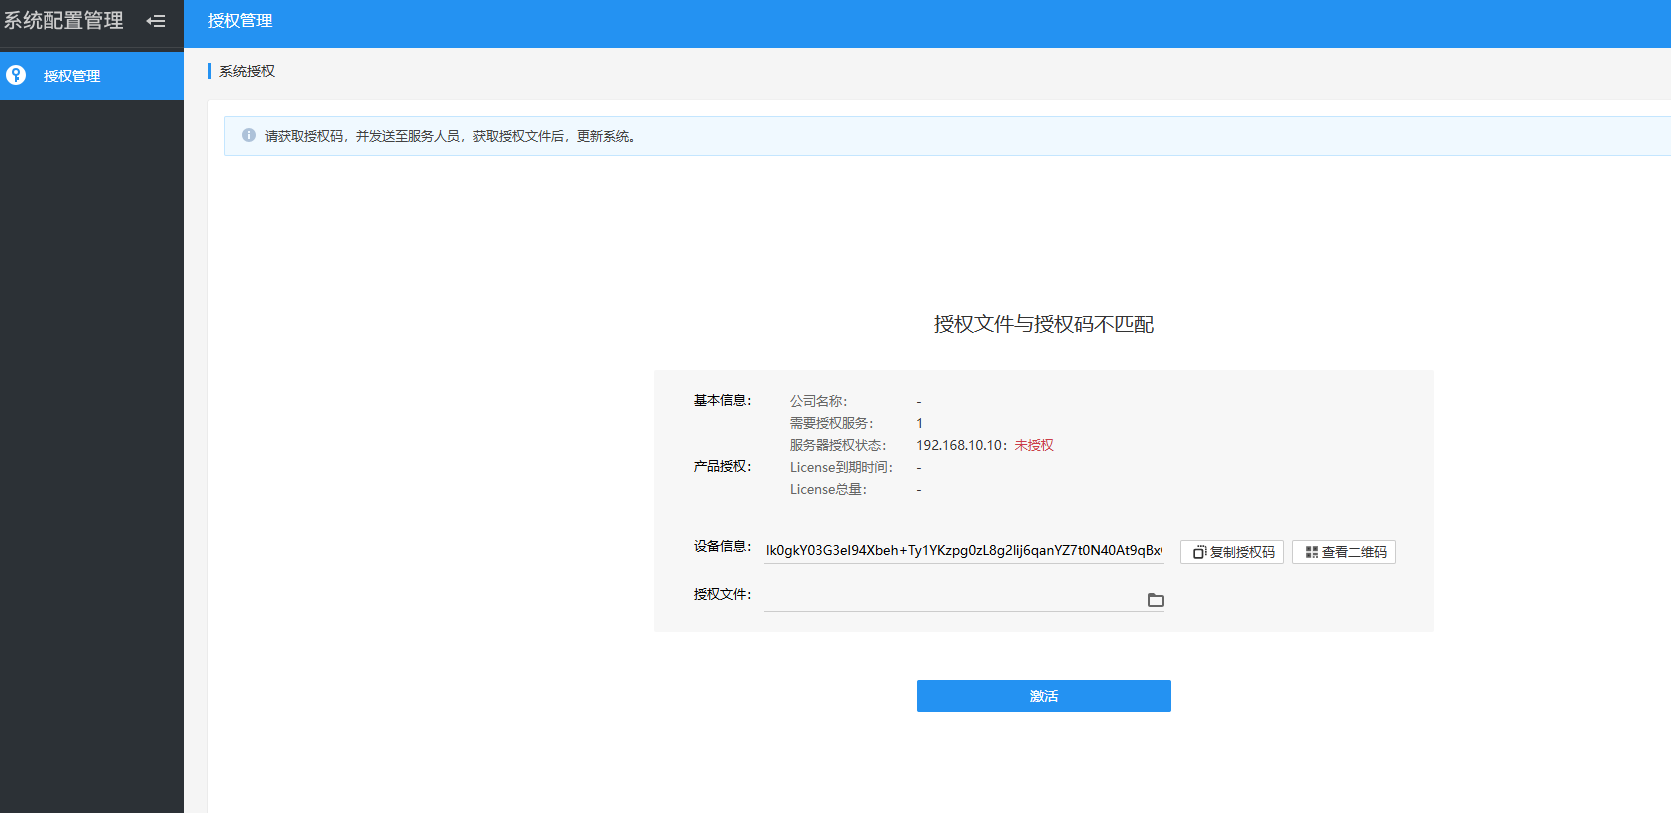
Task: Click the info icon in the notice banner
Action: point(249,135)
